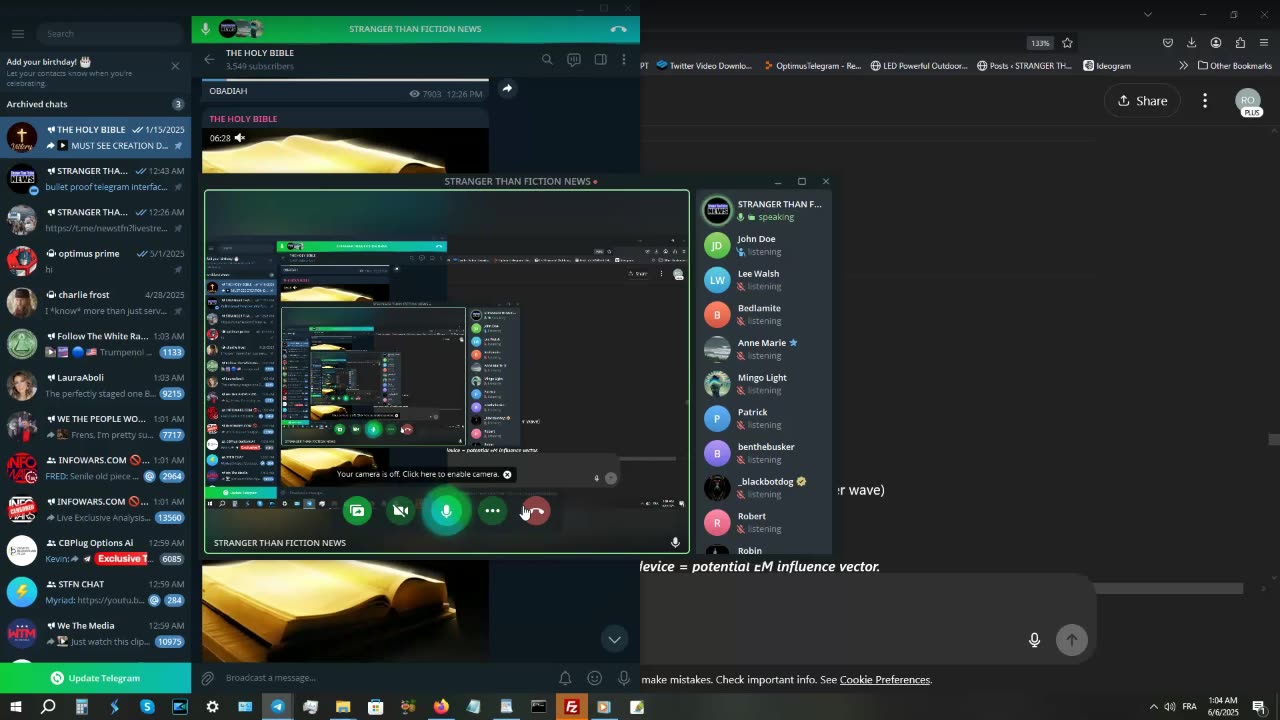The image size is (1280, 720).
Task: Click the Broadcast a message field
Action: click(x=385, y=678)
